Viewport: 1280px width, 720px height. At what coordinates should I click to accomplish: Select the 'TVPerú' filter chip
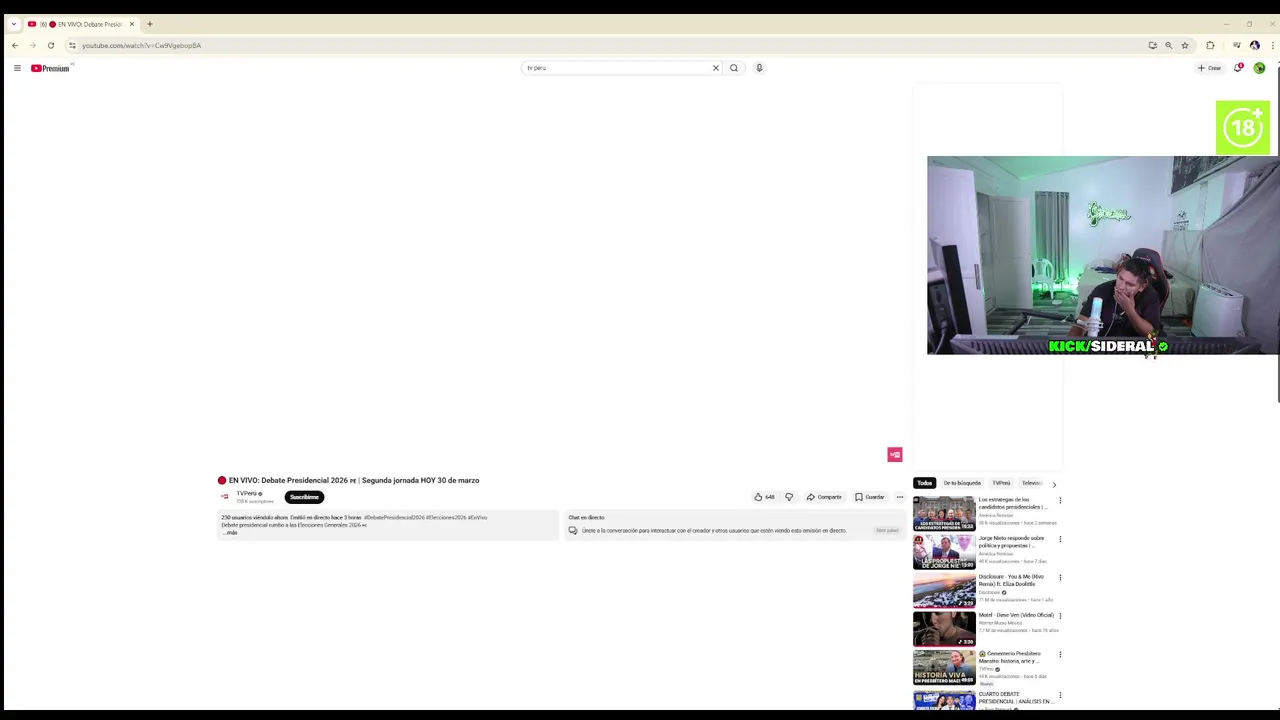(x=1001, y=483)
